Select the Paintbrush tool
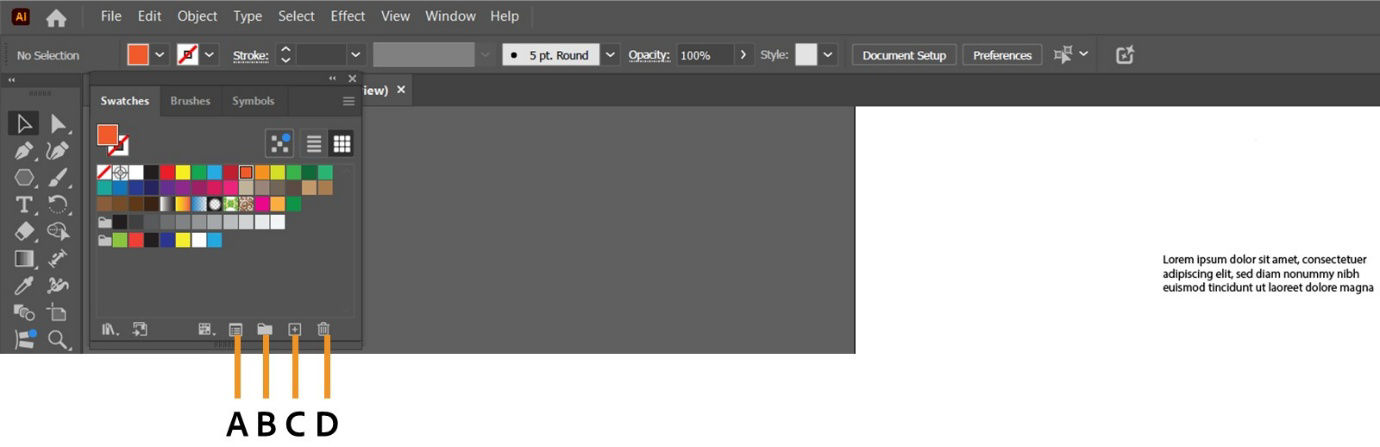This screenshot has width=1380, height=447. (59, 178)
